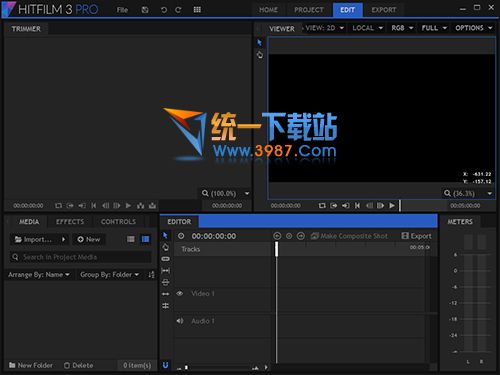
Task: Open the LOCAL dropdown in Viewer
Action: 368,28
